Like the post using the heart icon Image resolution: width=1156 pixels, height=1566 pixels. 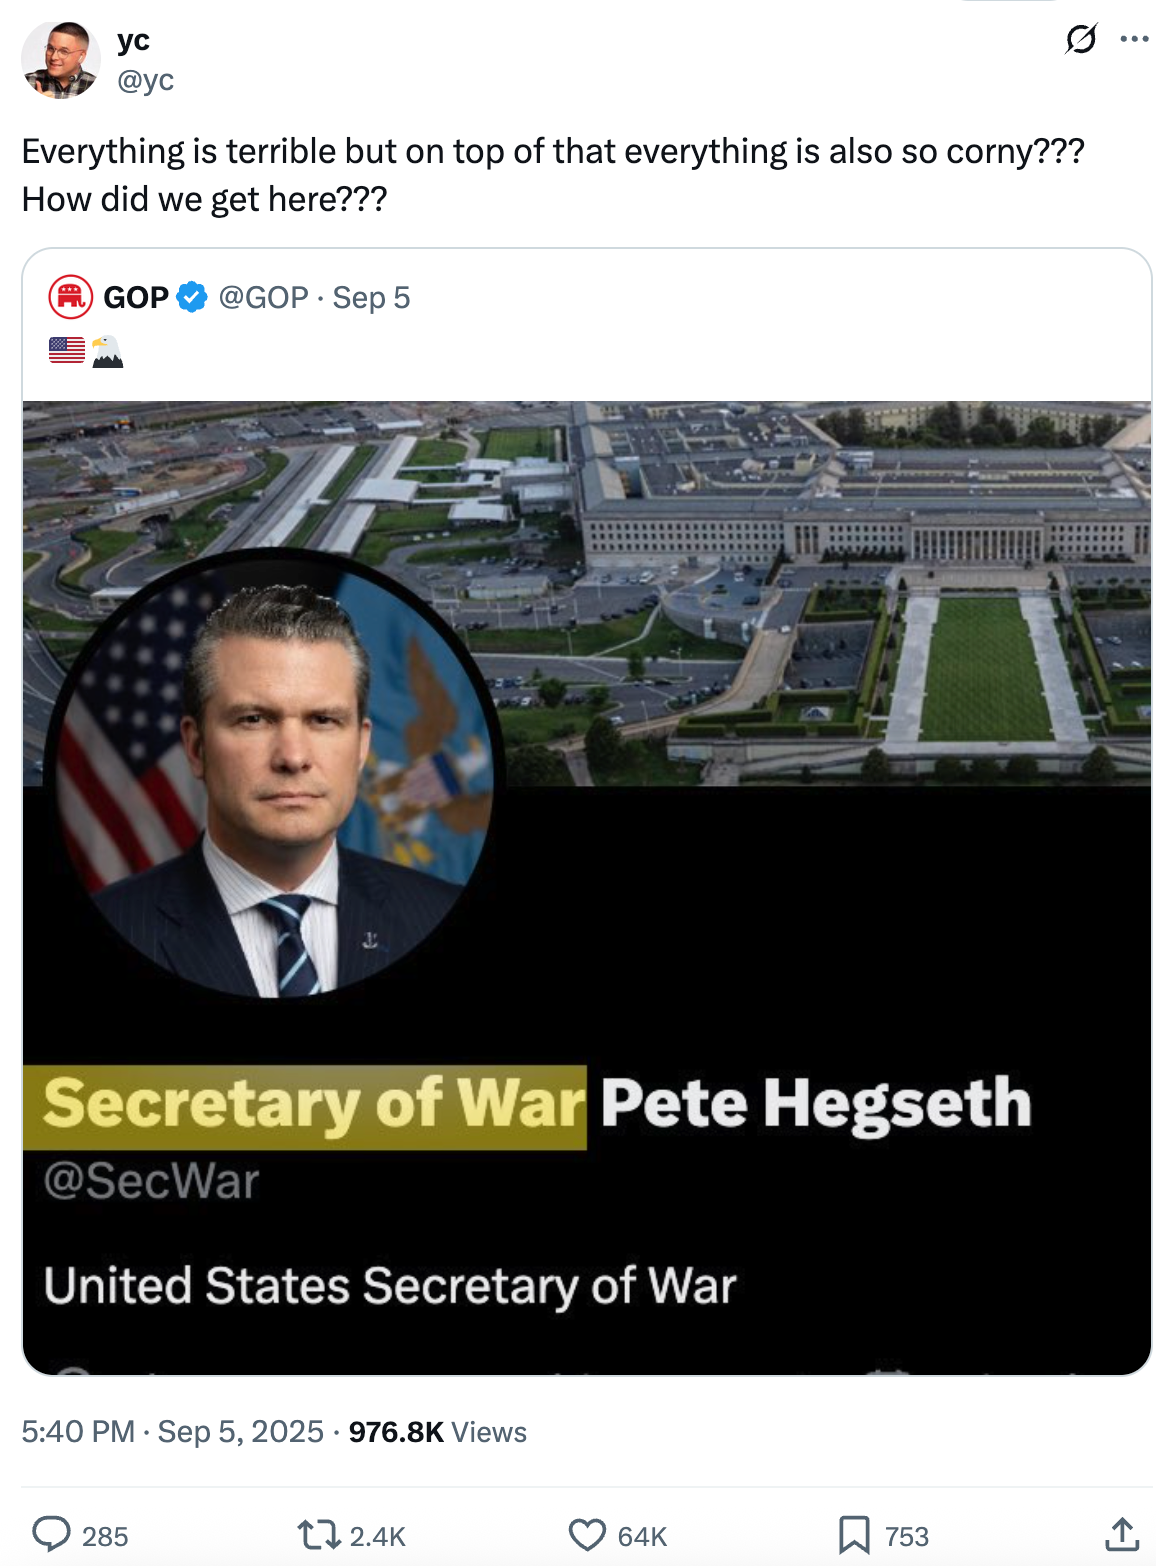click(x=586, y=1532)
